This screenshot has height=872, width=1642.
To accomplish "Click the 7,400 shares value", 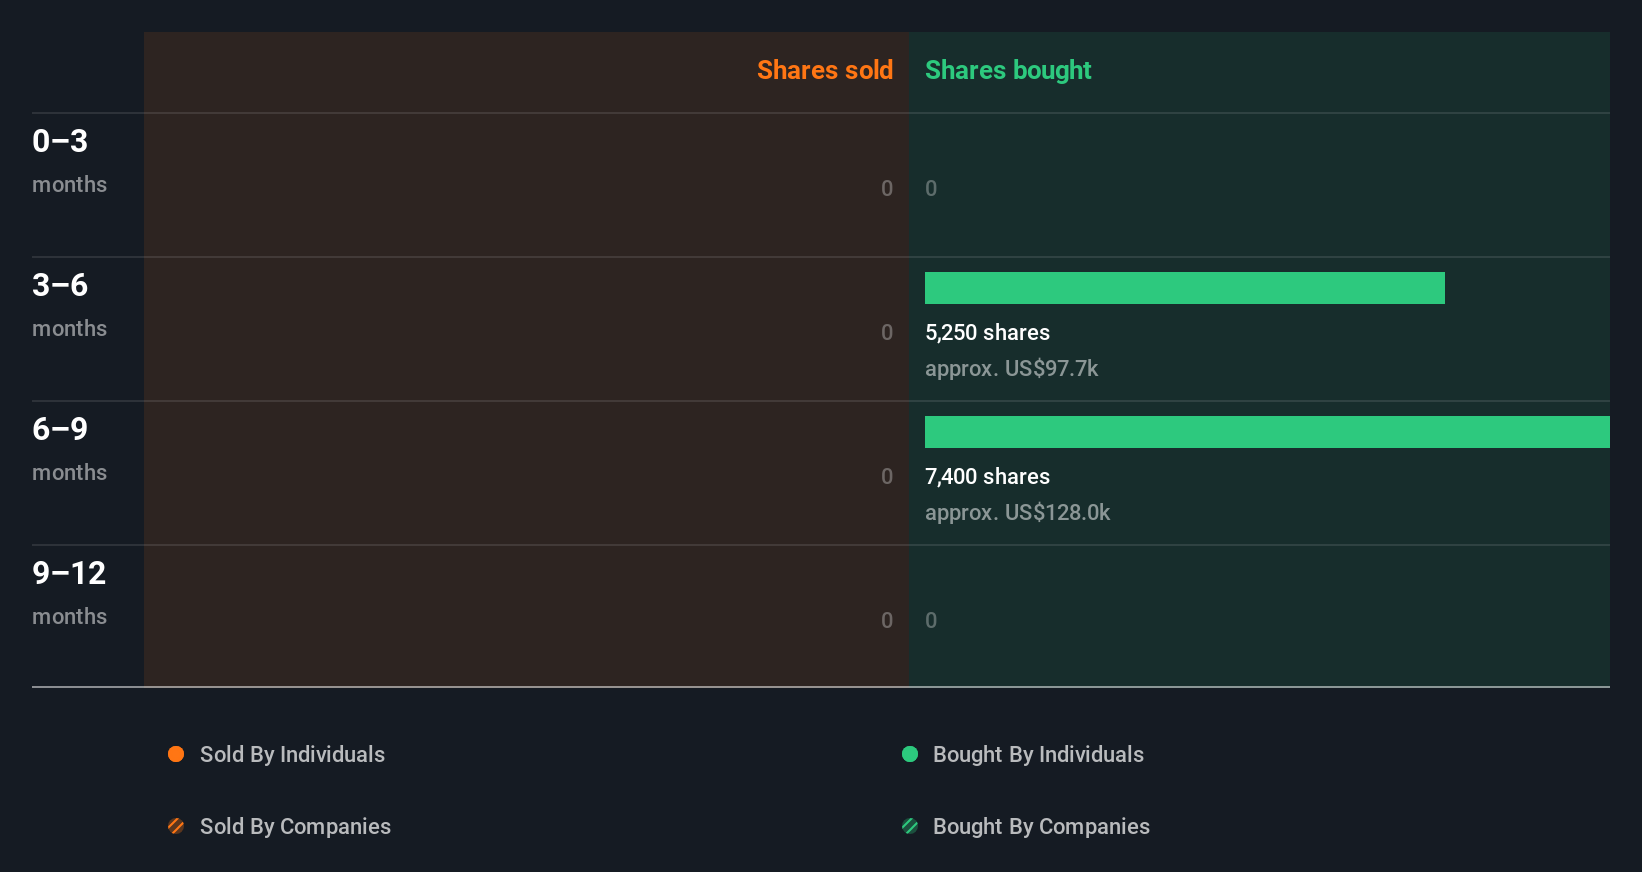I will (987, 477).
